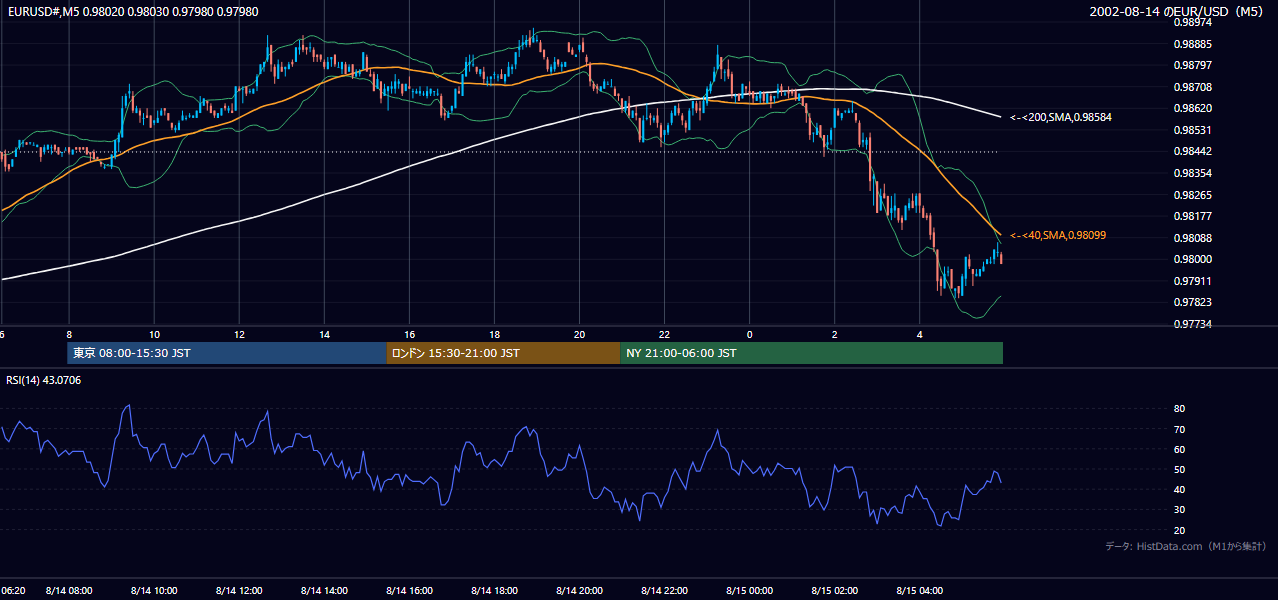Click the 8/15 00:00 time axis label
1278x600 pixels.
coord(749,591)
